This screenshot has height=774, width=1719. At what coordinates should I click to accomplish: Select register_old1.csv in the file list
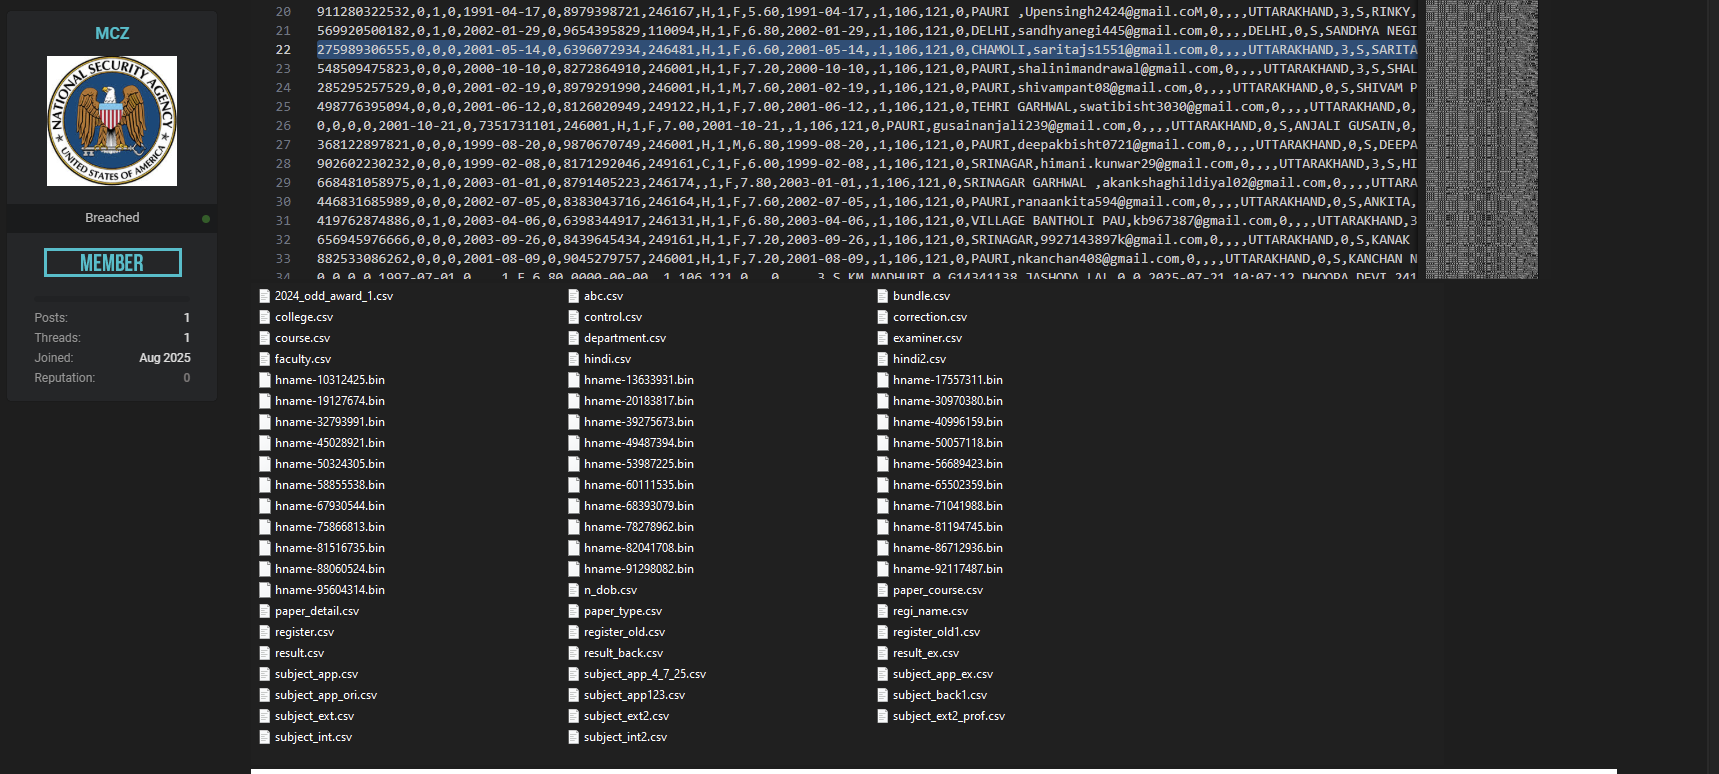click(x=936, y=632)
